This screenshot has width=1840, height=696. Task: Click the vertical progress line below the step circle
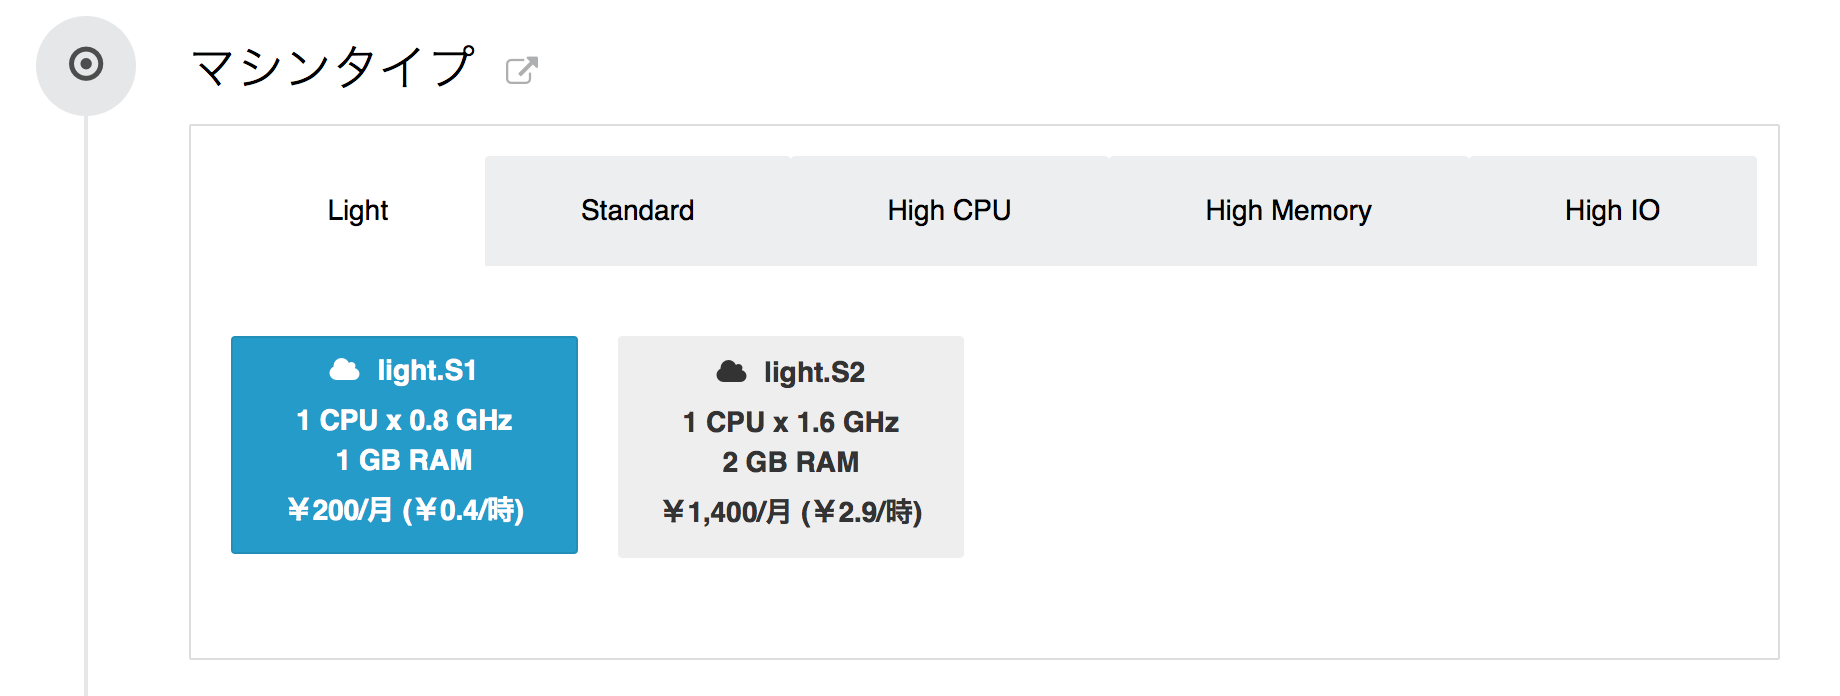click(x=85, y=400)
